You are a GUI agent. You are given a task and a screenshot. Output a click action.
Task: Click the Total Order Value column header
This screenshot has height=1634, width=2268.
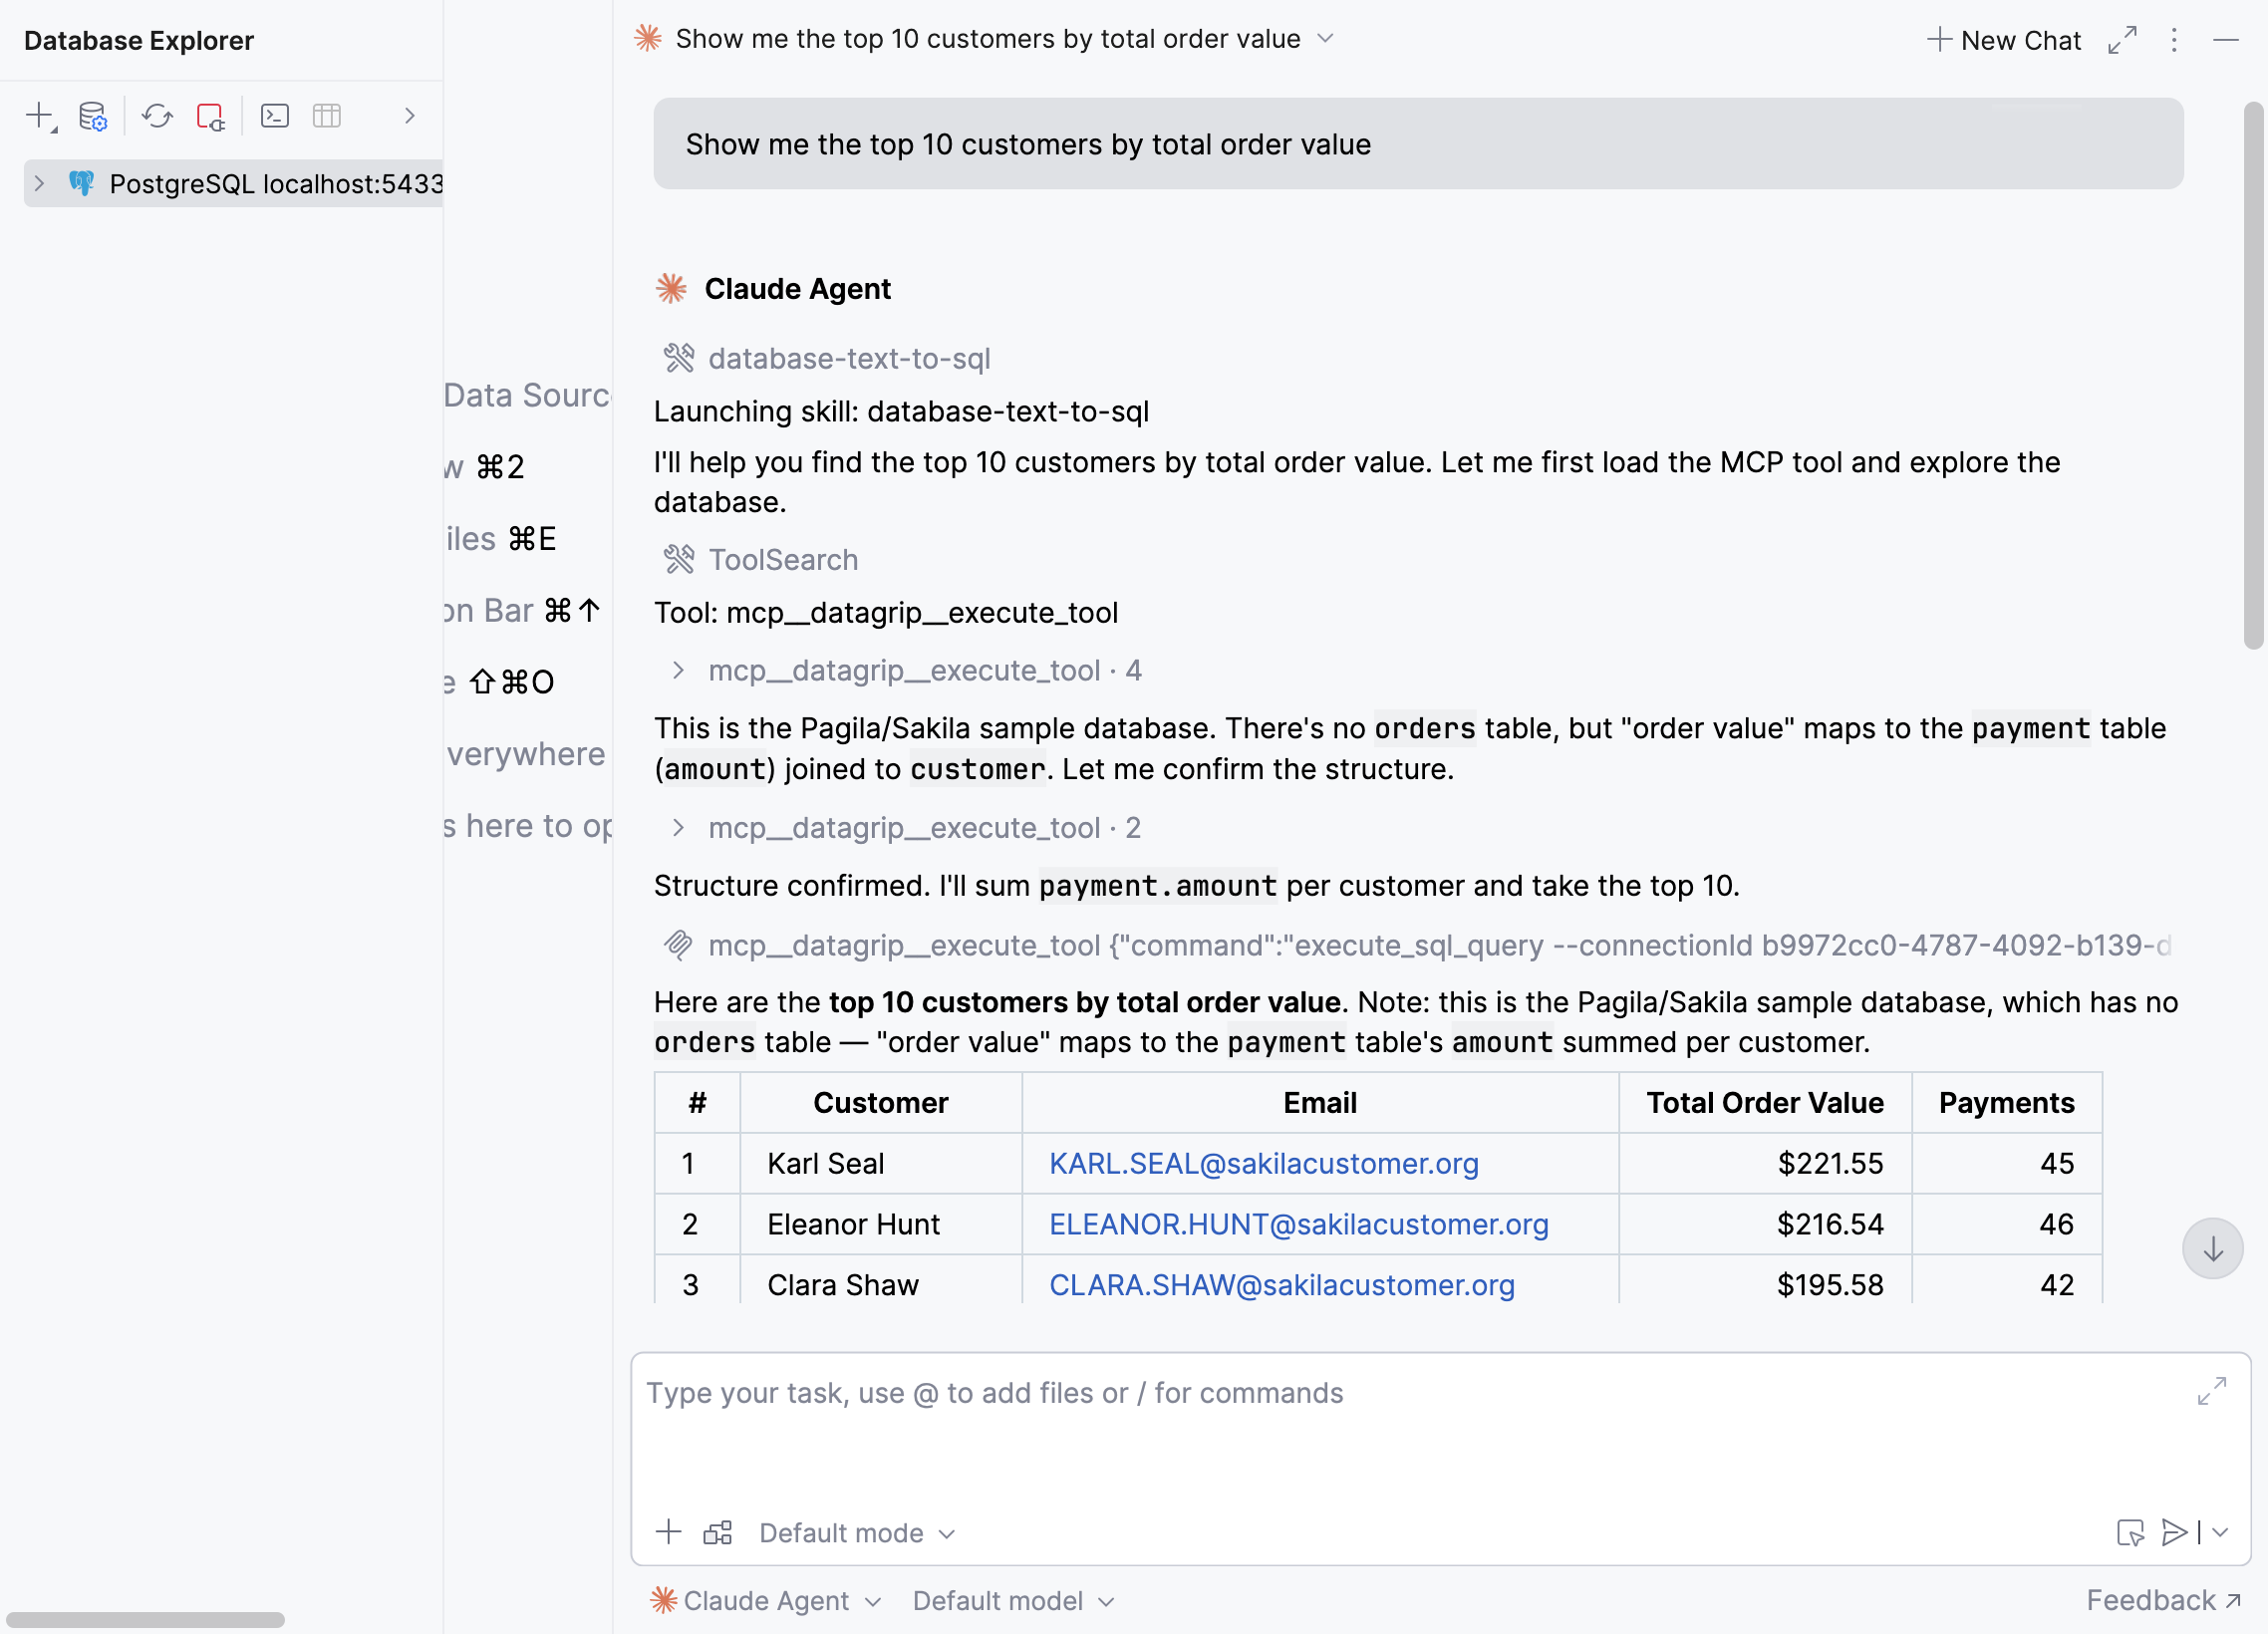(x=1765, y=1103)
